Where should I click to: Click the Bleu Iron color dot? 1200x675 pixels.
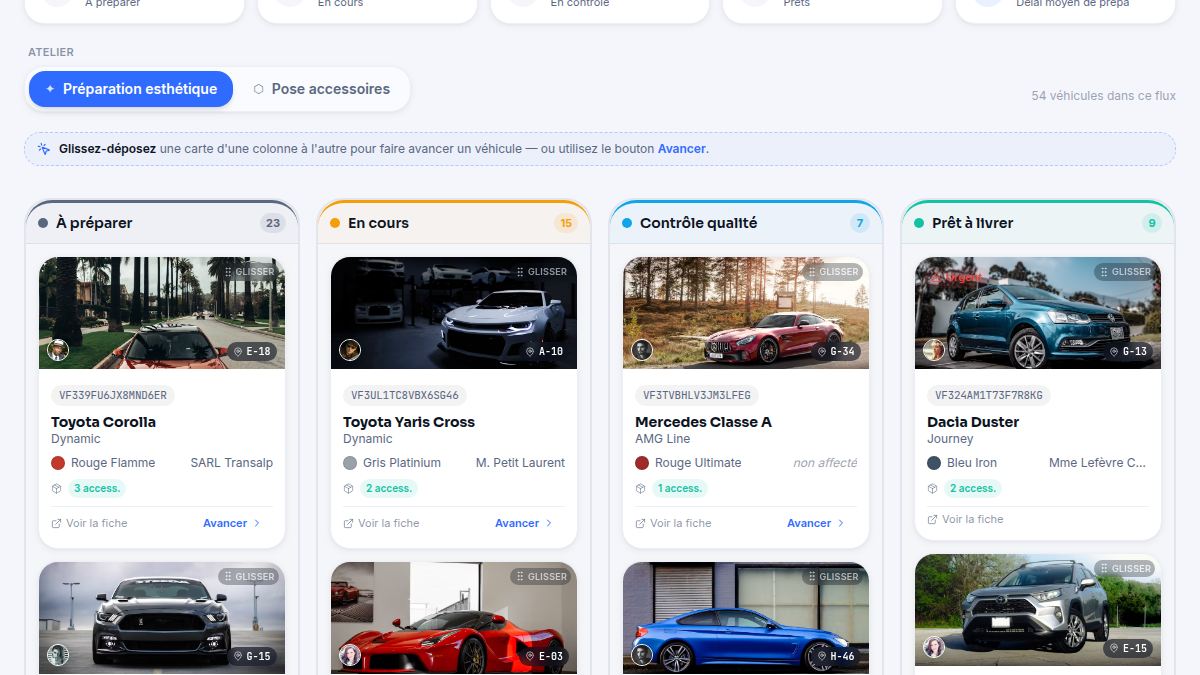pyautogui.click(x=934, y=463)
